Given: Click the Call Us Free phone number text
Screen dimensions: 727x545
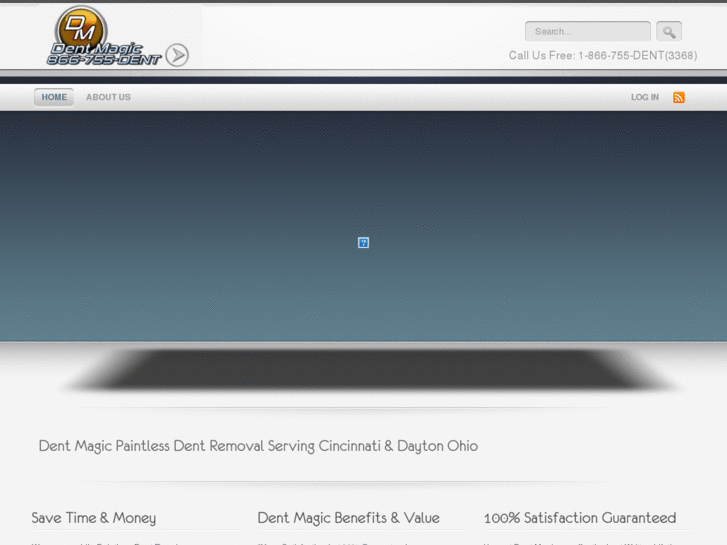Looking at the screenshot, I should [x=603, y=56].
